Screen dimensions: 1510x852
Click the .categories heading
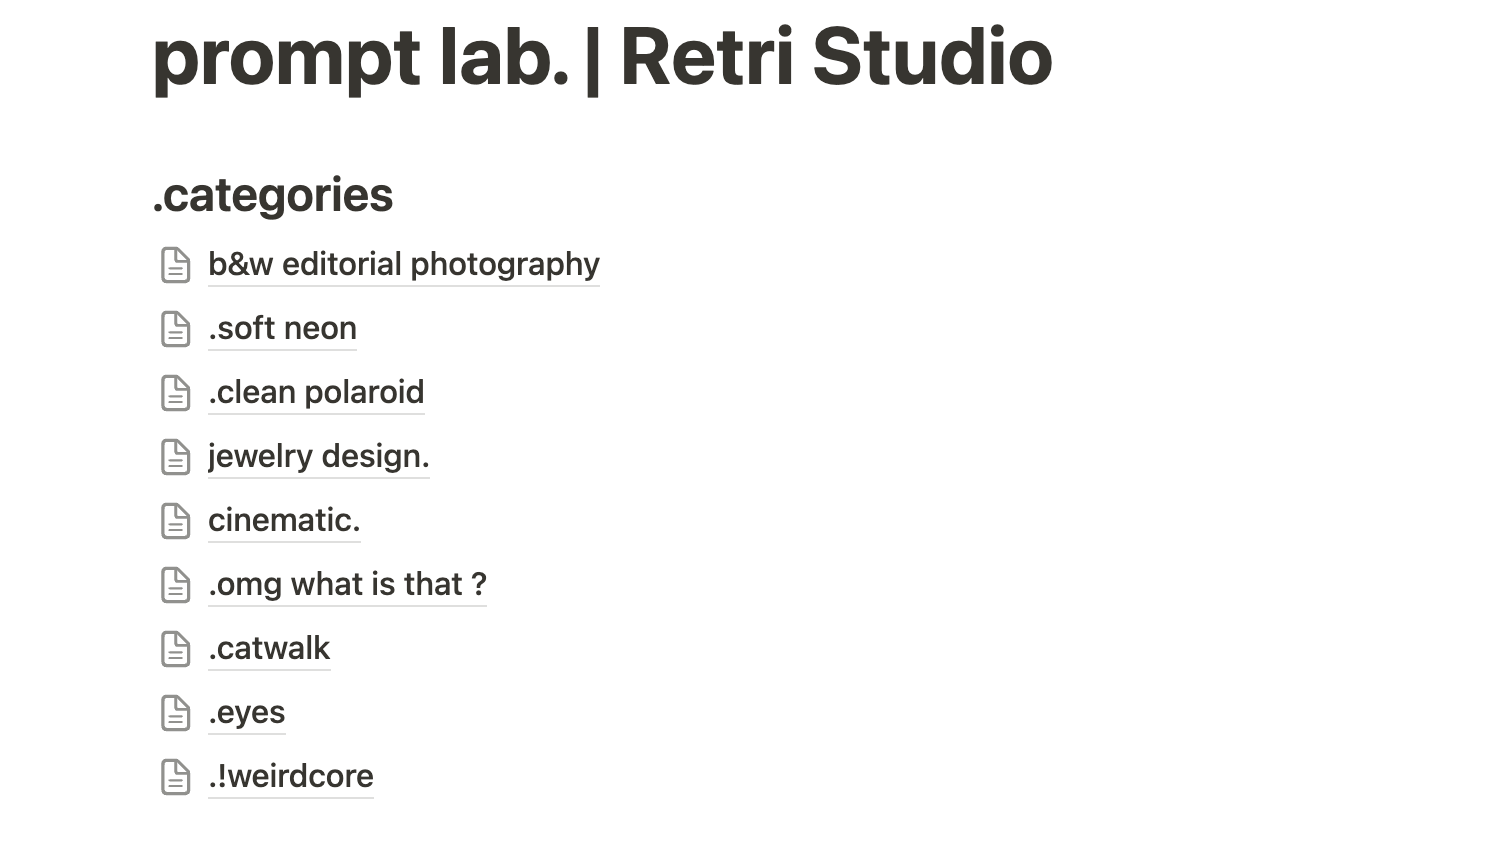(273, 195)
